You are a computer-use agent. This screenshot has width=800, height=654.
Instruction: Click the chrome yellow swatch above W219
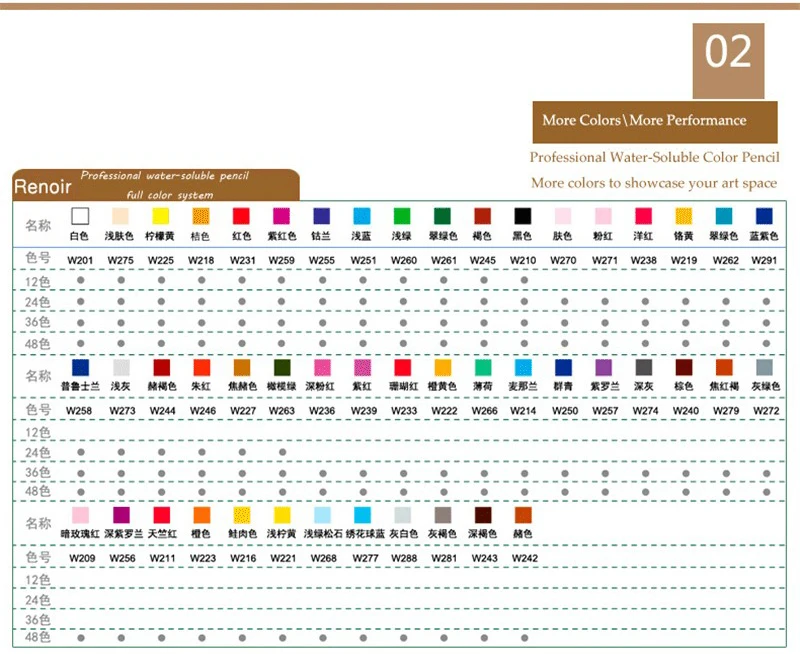coord(684,216)
